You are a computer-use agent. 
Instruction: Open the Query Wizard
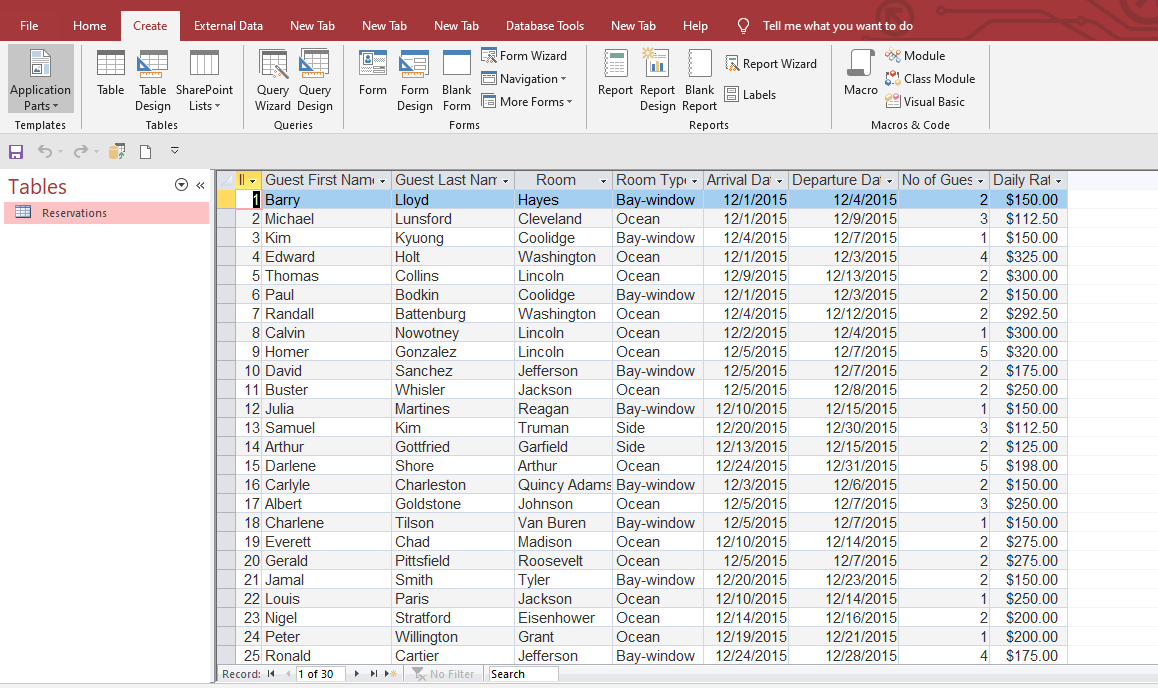273,80
